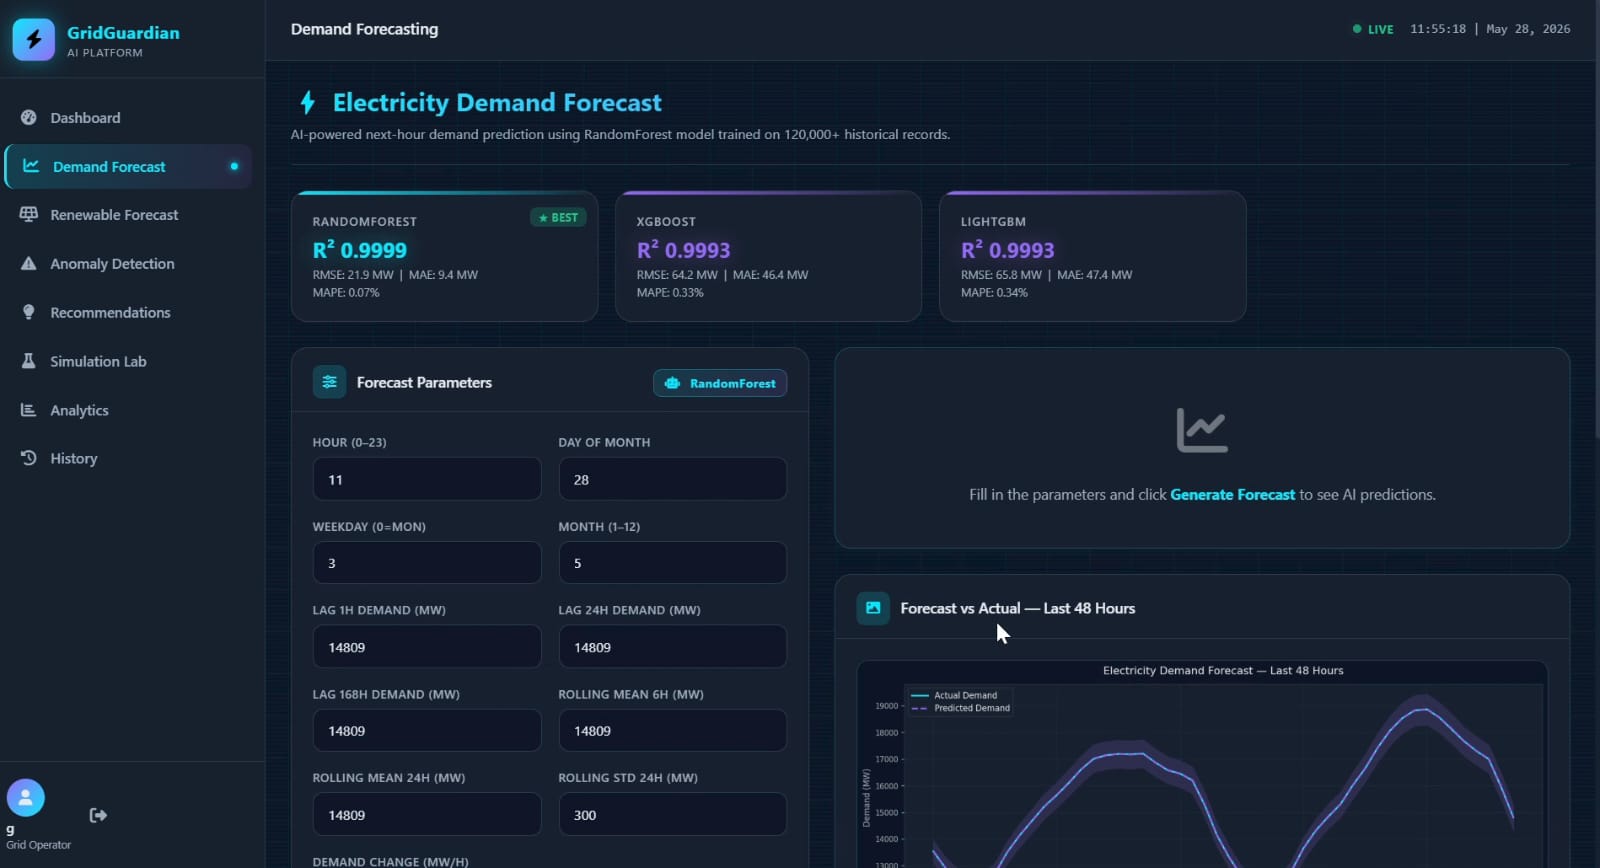Screen dimensions: 1600x868
Task: Click the 'R² 0.9999' RandomForest score
Action: coord(360,250)
